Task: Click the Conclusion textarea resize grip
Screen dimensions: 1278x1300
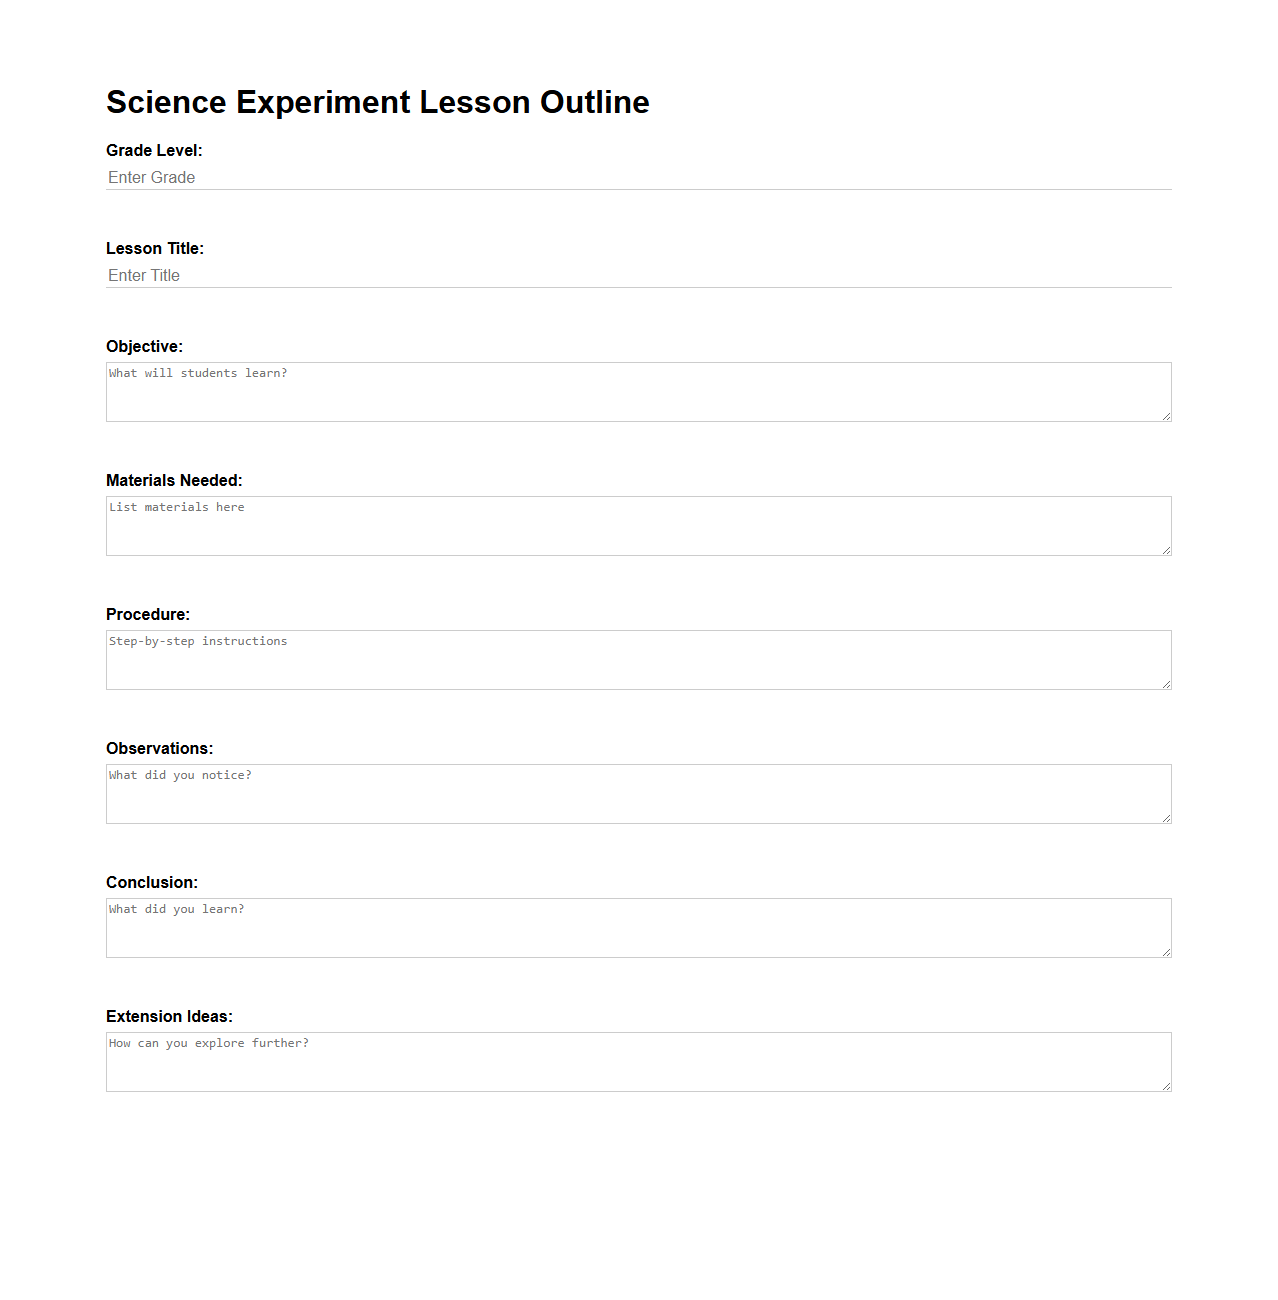Action: click(1166, 953)
